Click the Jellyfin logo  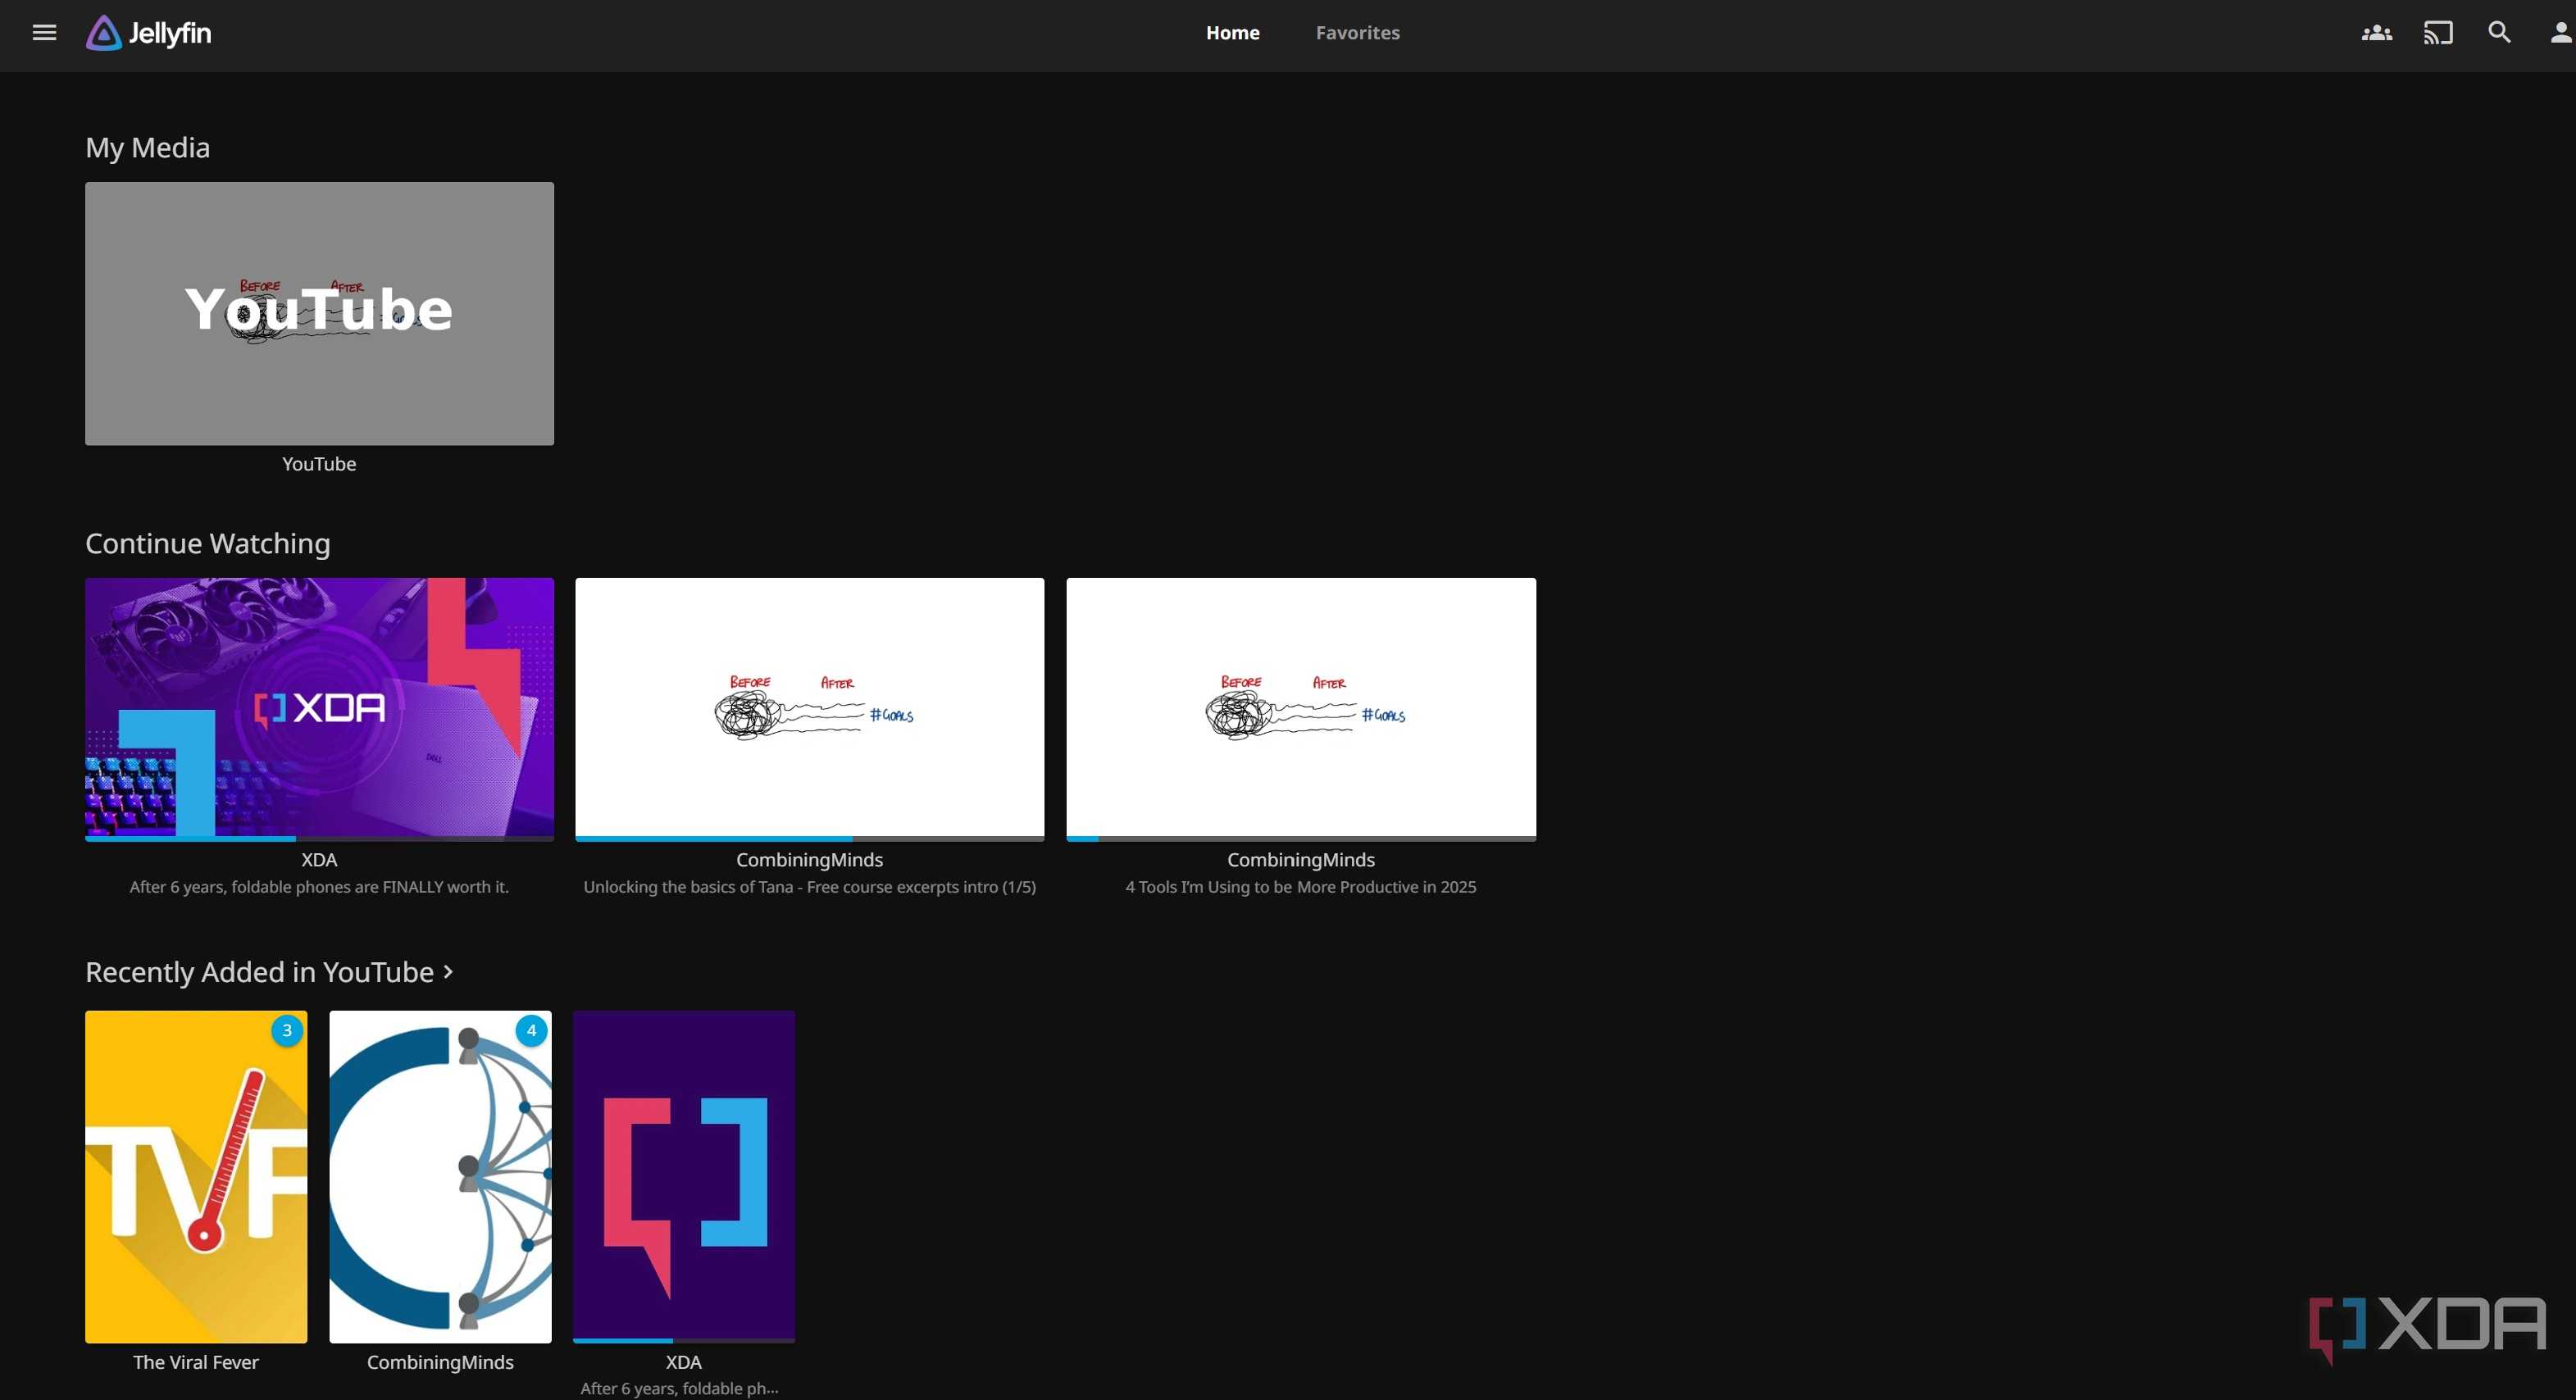pos(148,33)
